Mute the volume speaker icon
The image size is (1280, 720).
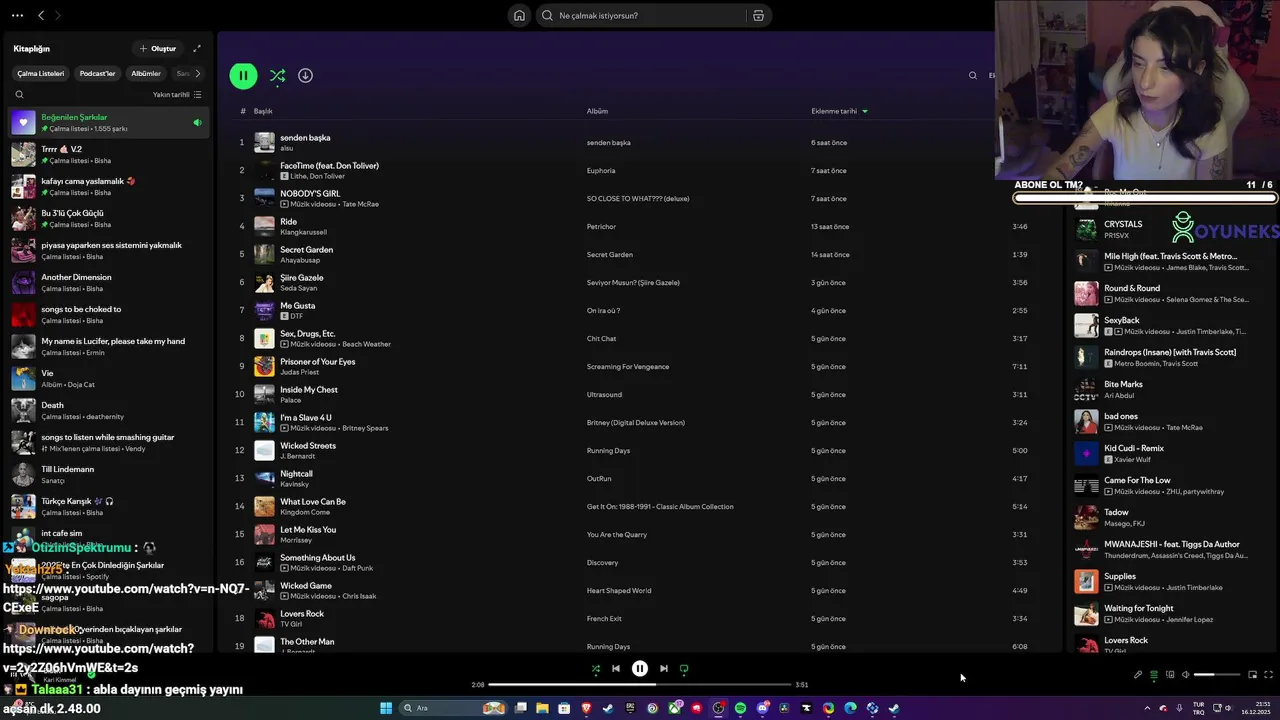[x=1186, y=674]
